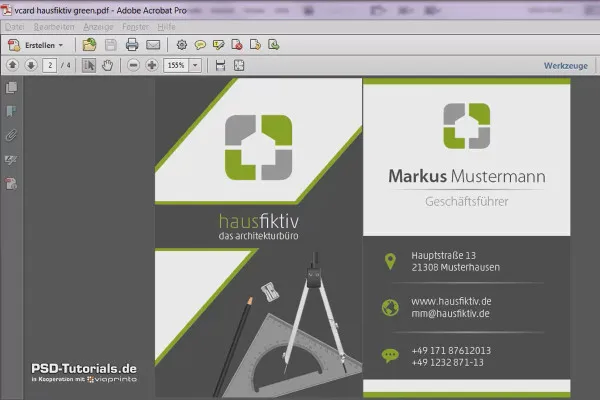Go to previous page arrow
Viewport: 600px width, 400px height.
[x=13, y=65]
